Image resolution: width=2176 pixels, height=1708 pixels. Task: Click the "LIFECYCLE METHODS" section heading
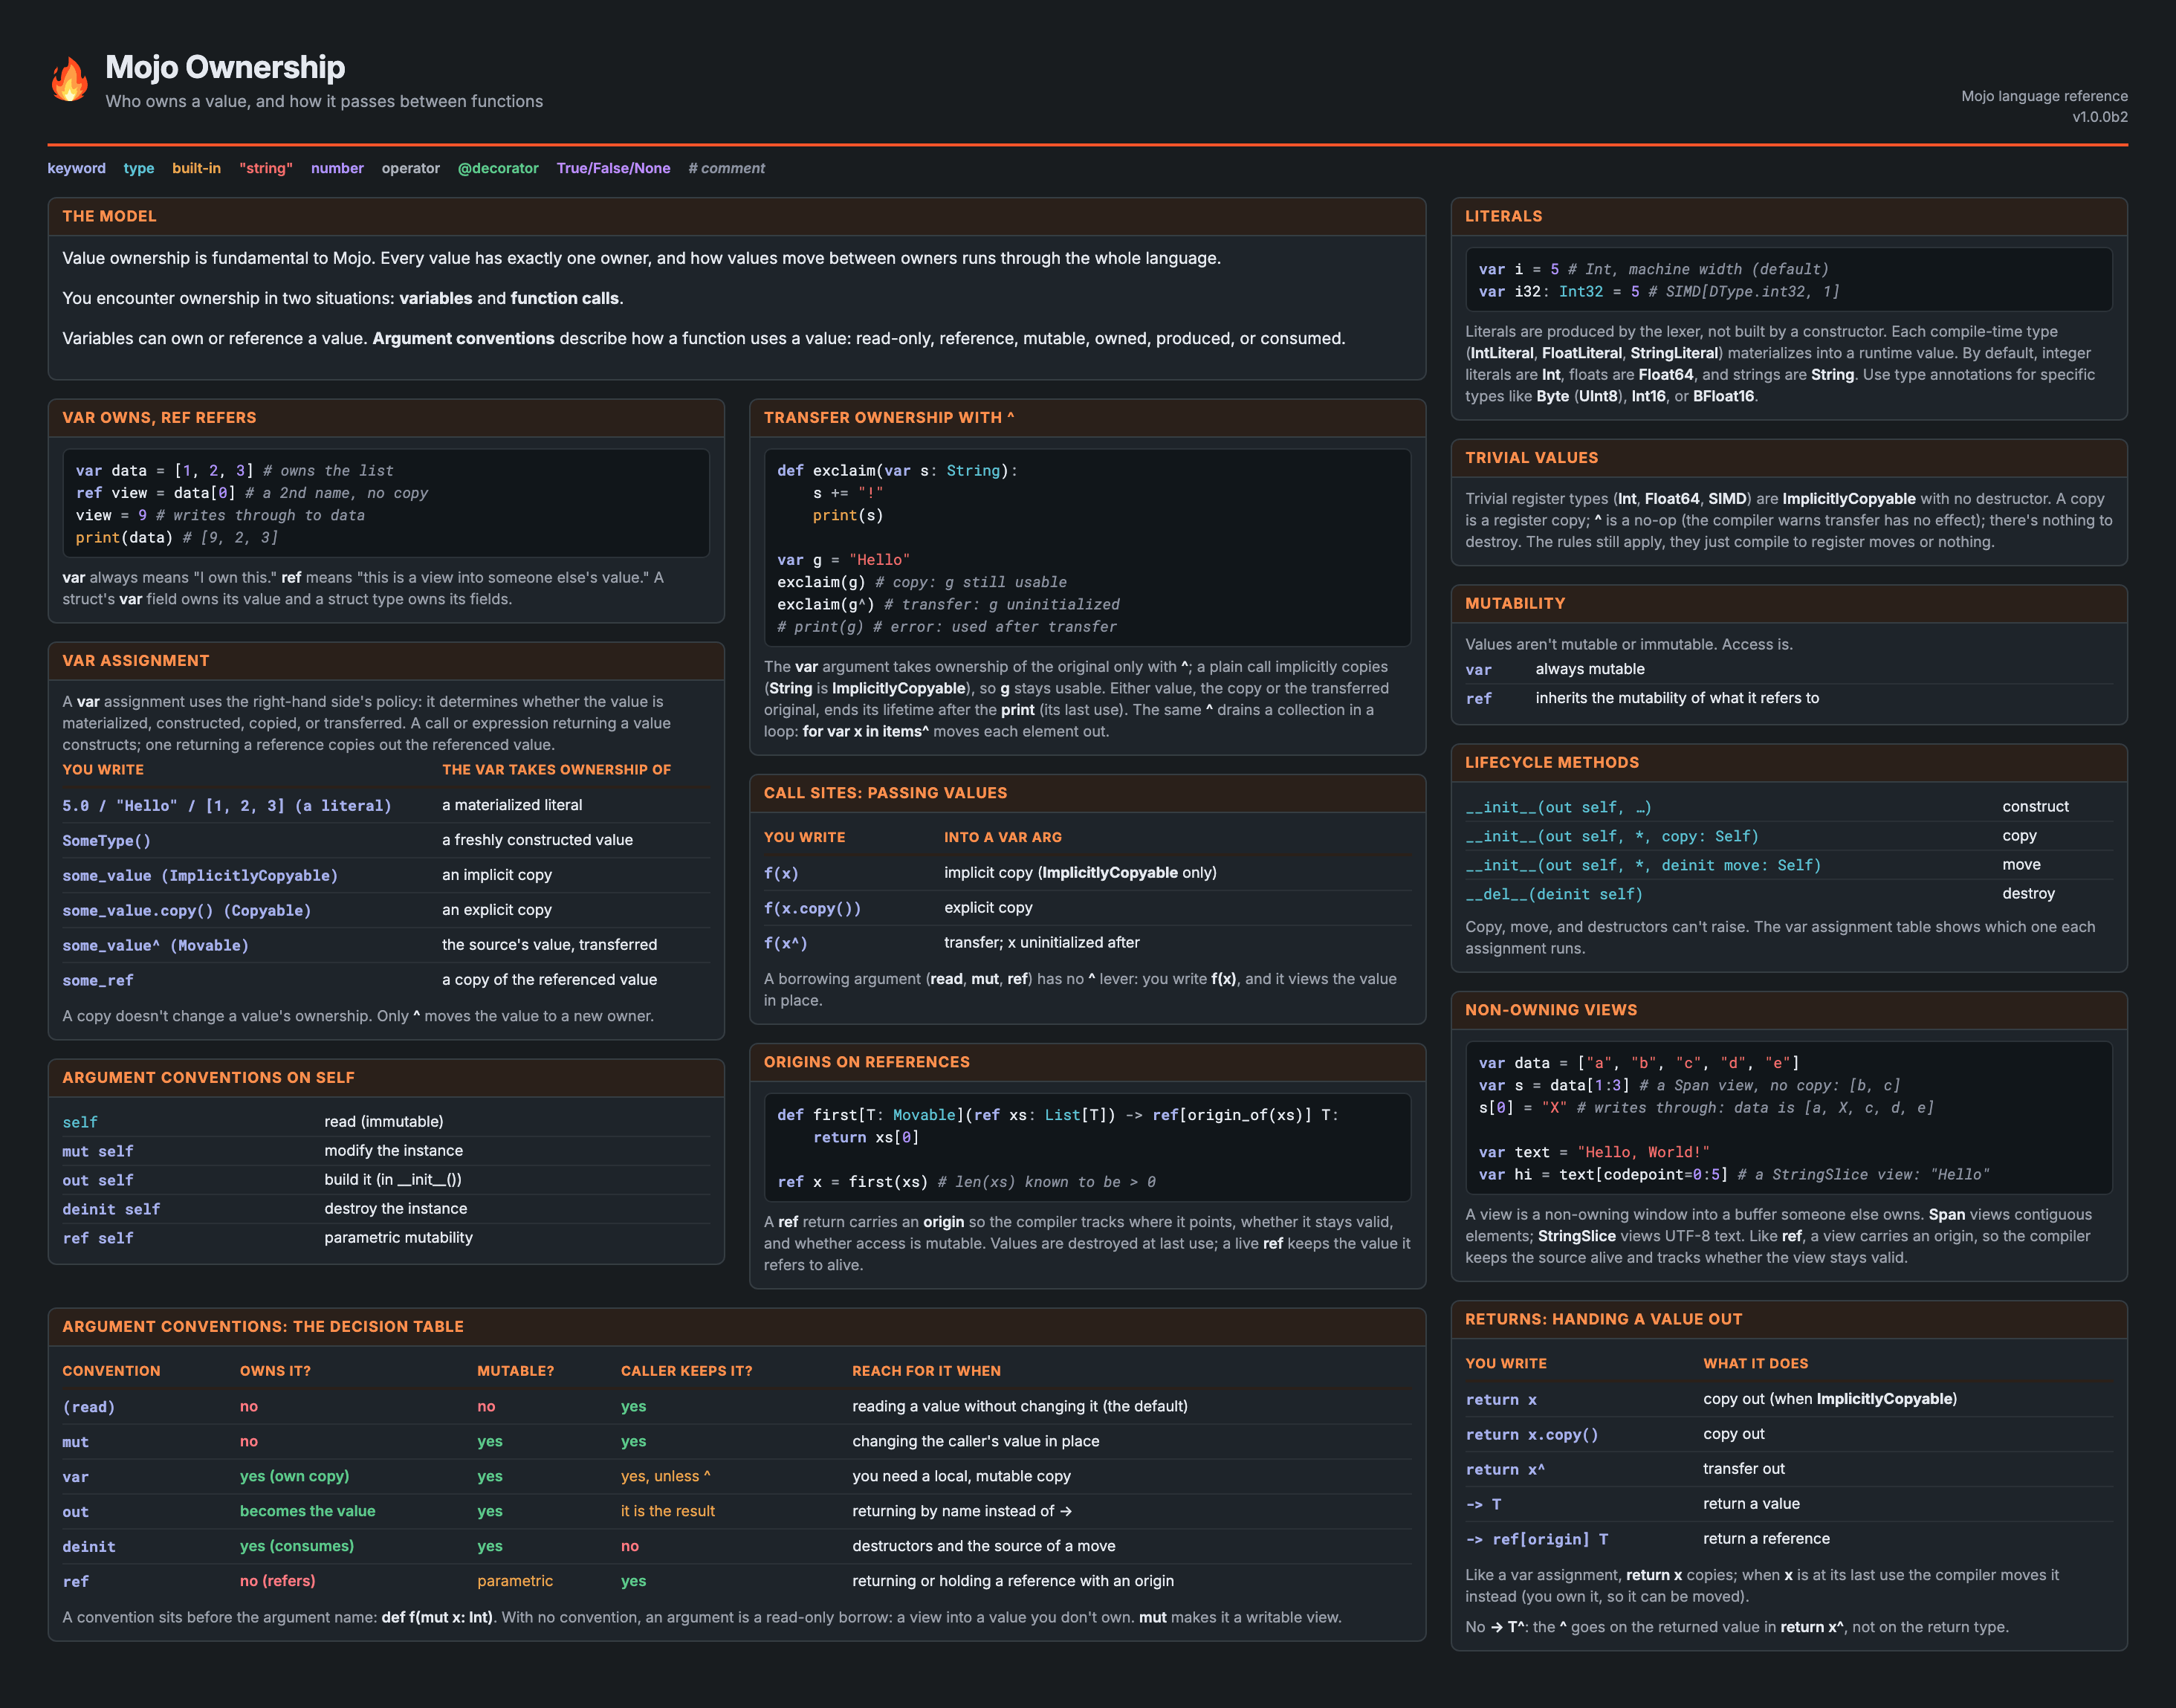1552,762
